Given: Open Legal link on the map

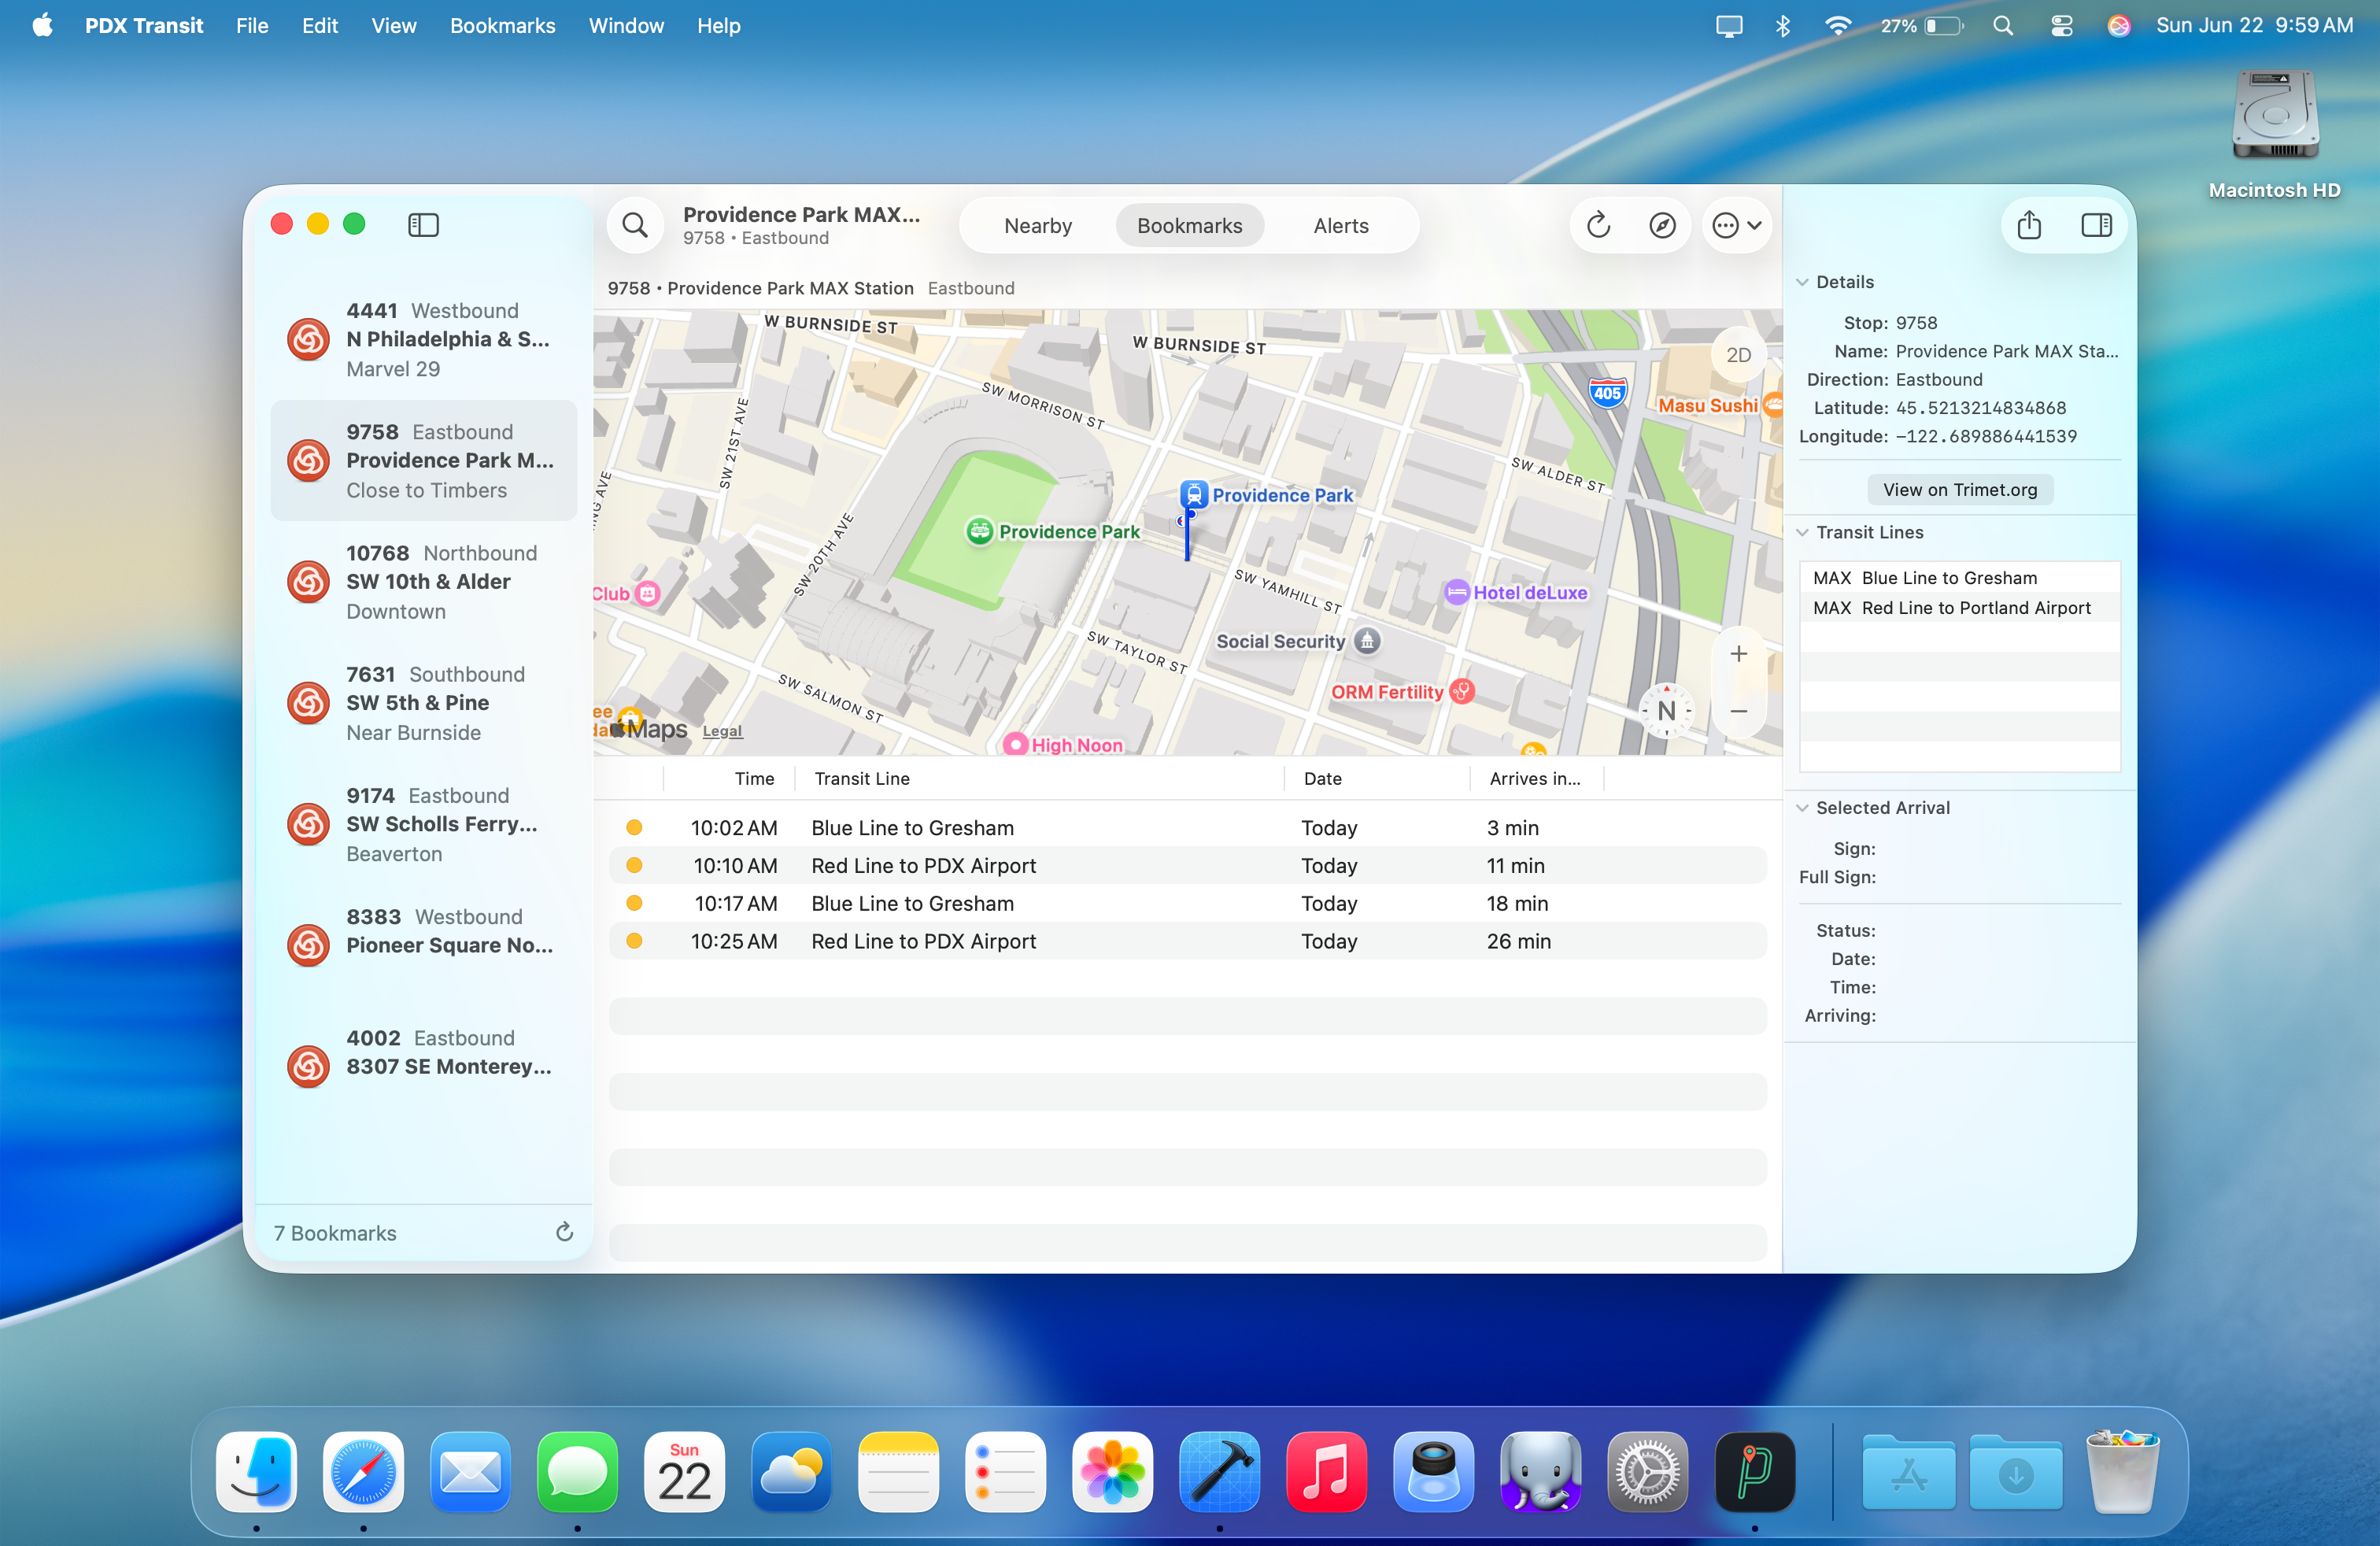Looking at the screenshot, I should click(722, 731).
